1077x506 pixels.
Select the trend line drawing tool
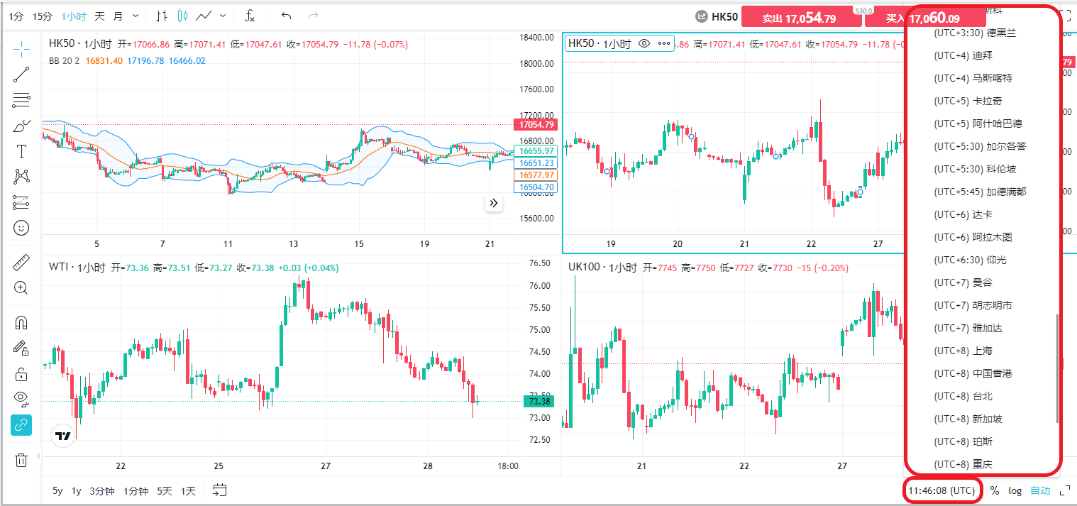click(21, 74)
